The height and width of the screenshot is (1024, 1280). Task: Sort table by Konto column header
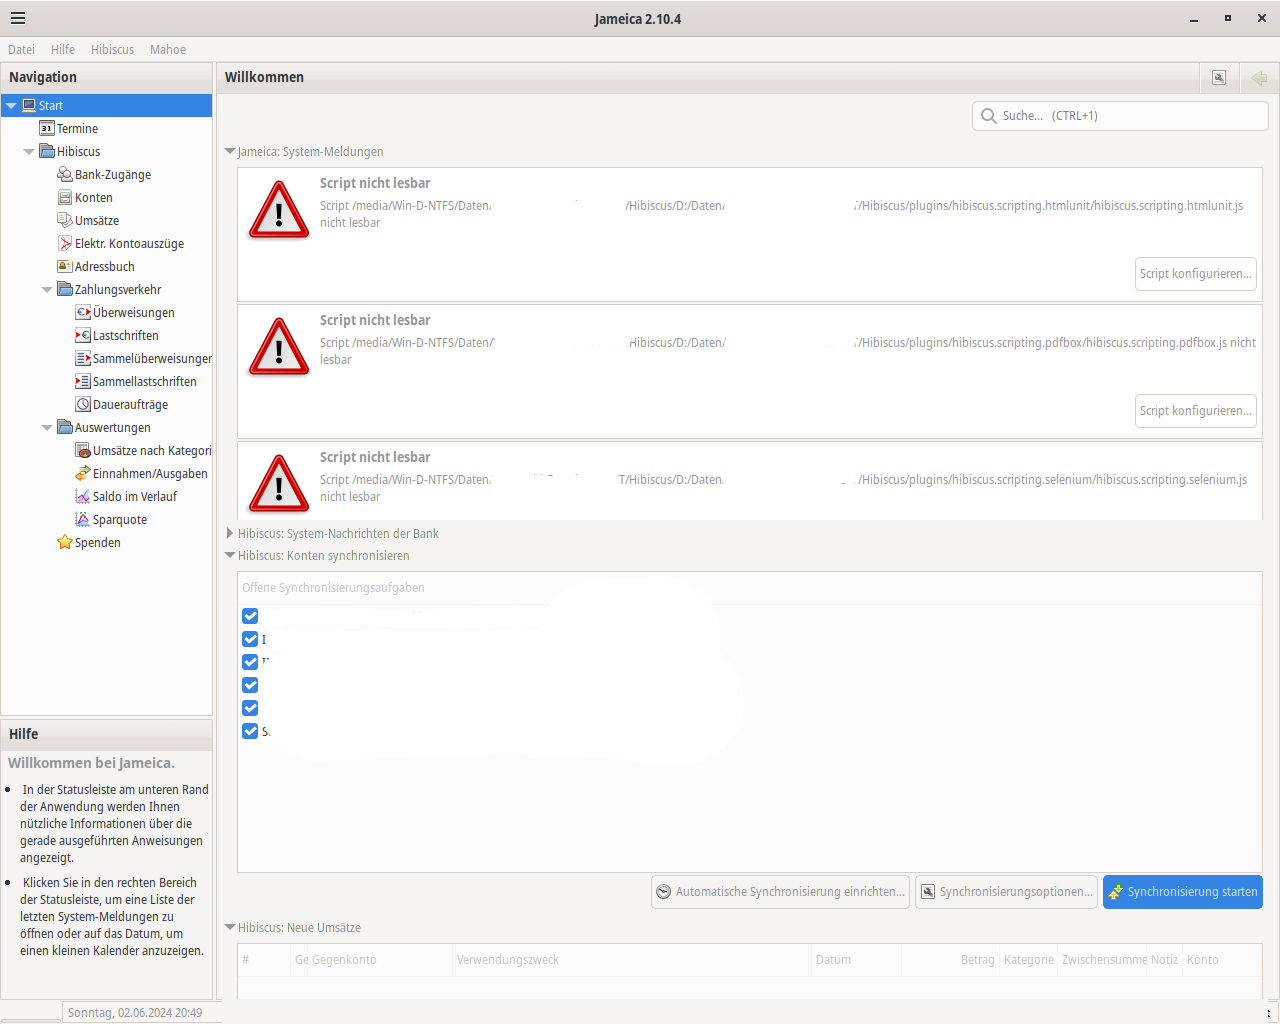pyautogui.click(x=1222, y=960)
